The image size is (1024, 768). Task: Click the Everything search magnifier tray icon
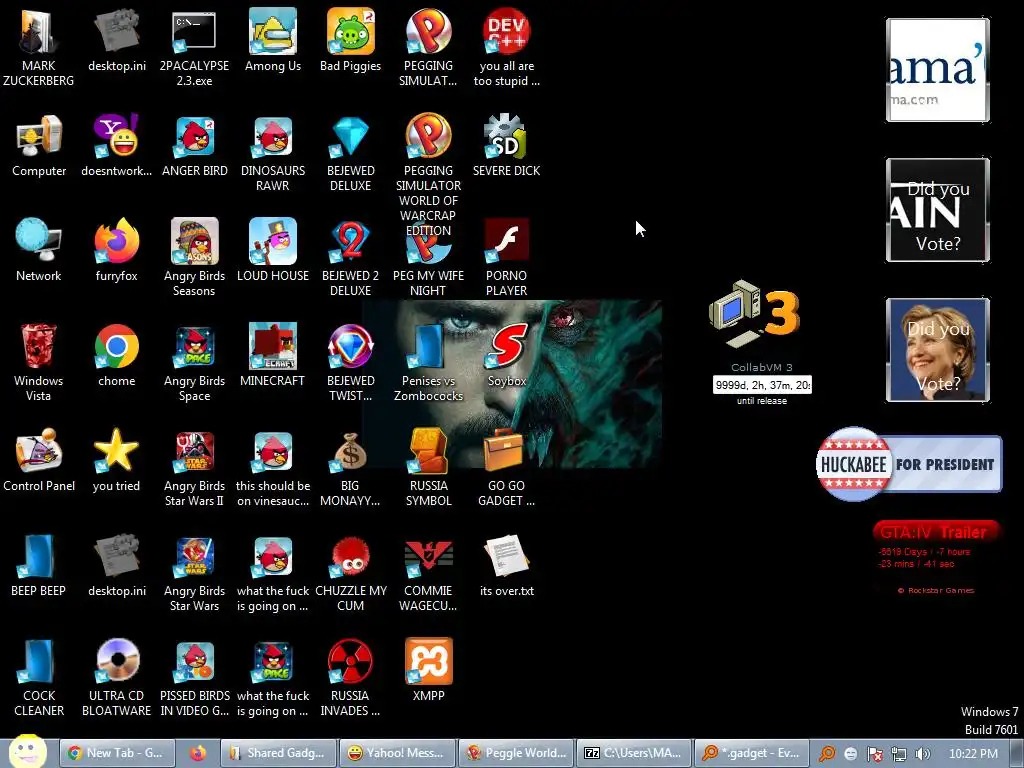point(827,754)
